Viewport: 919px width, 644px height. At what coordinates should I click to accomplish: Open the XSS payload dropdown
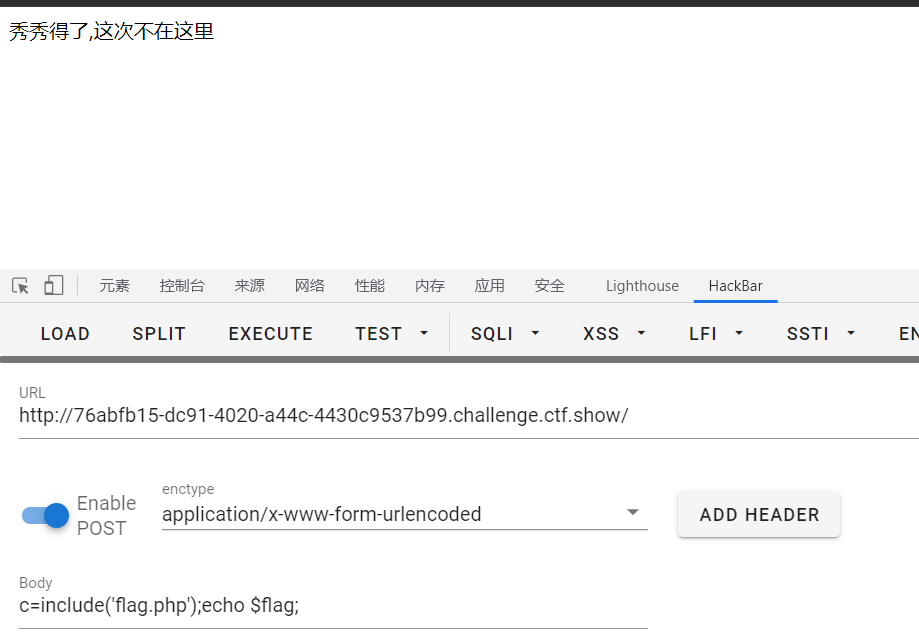pyautogui.click(x=613, y=333)
